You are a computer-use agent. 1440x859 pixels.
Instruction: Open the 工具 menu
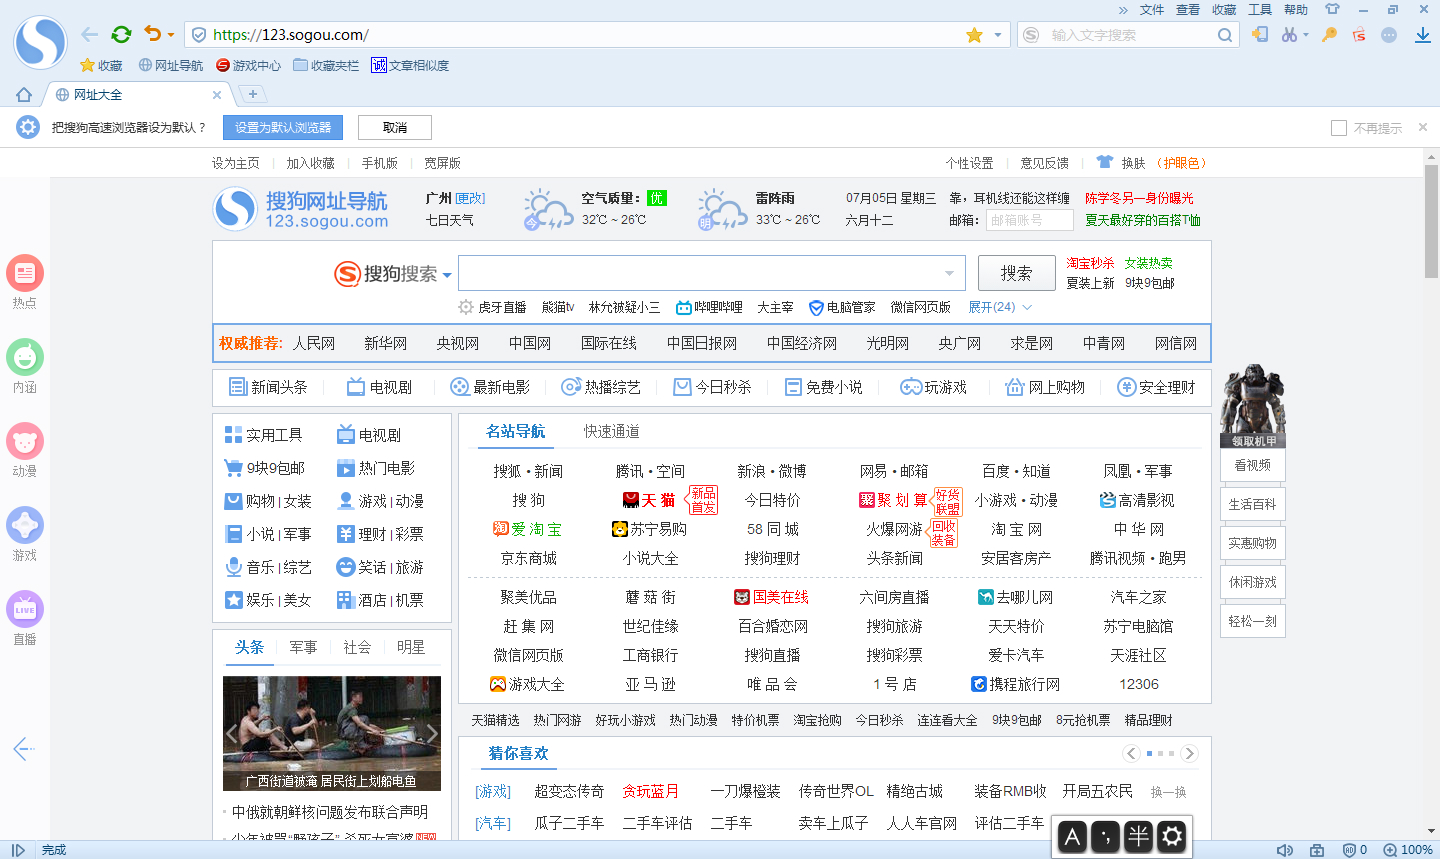click(x=1259, y=9)
